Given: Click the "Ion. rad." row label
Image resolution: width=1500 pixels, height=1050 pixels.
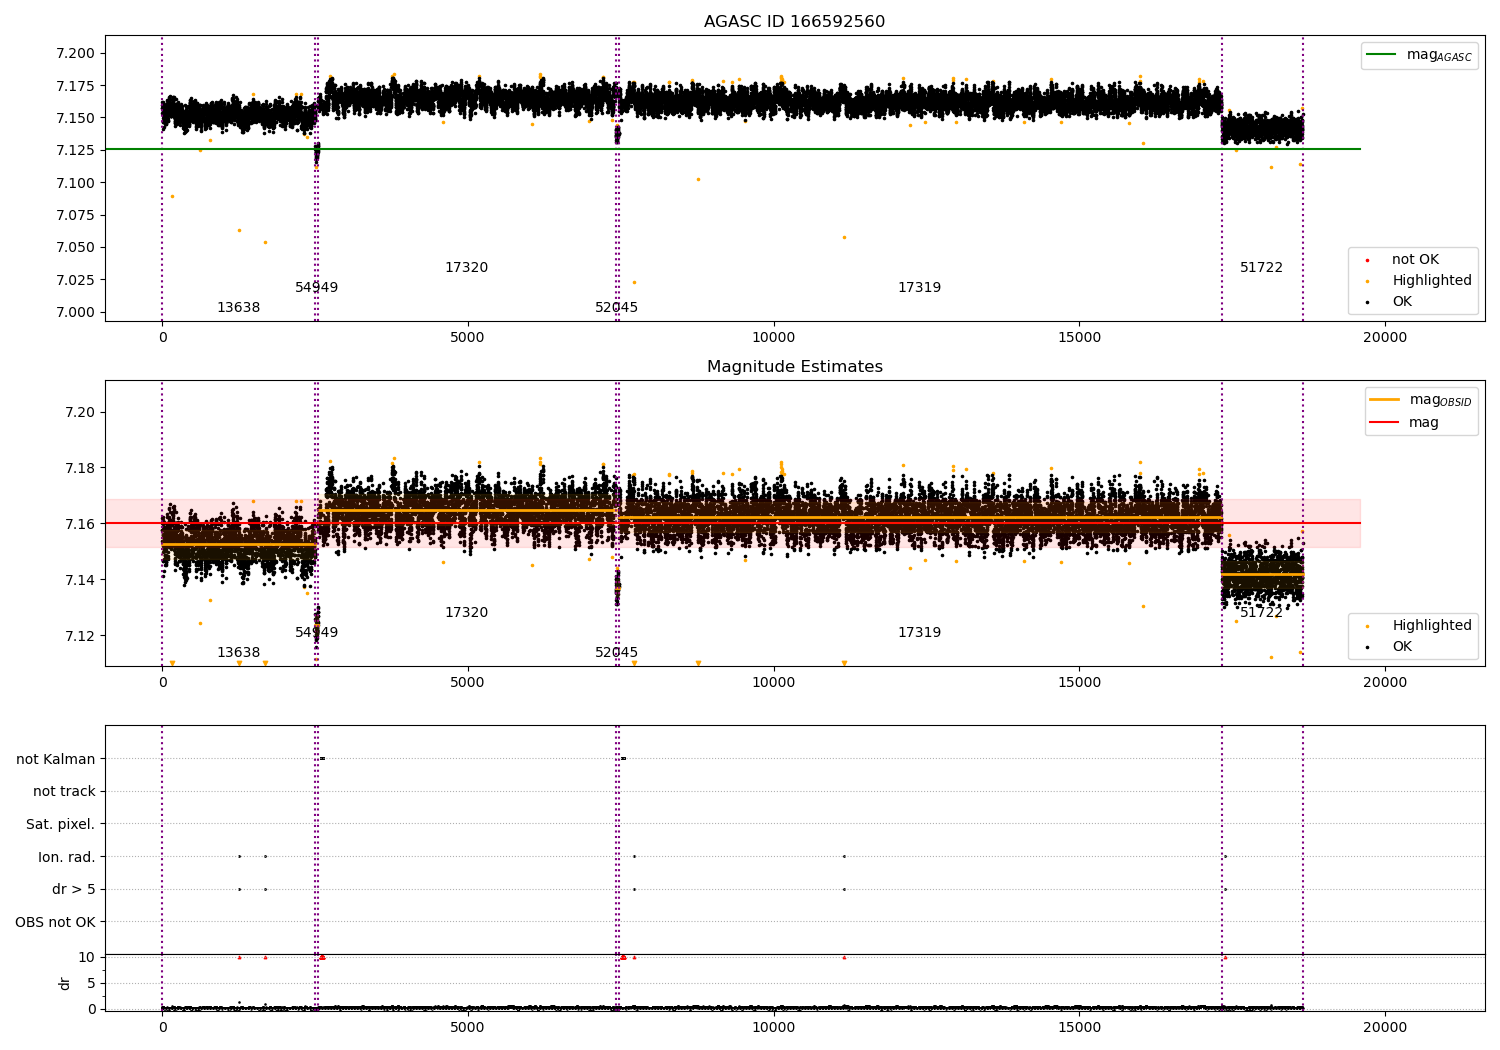Looking at the screenshot, I should (67, 857).
